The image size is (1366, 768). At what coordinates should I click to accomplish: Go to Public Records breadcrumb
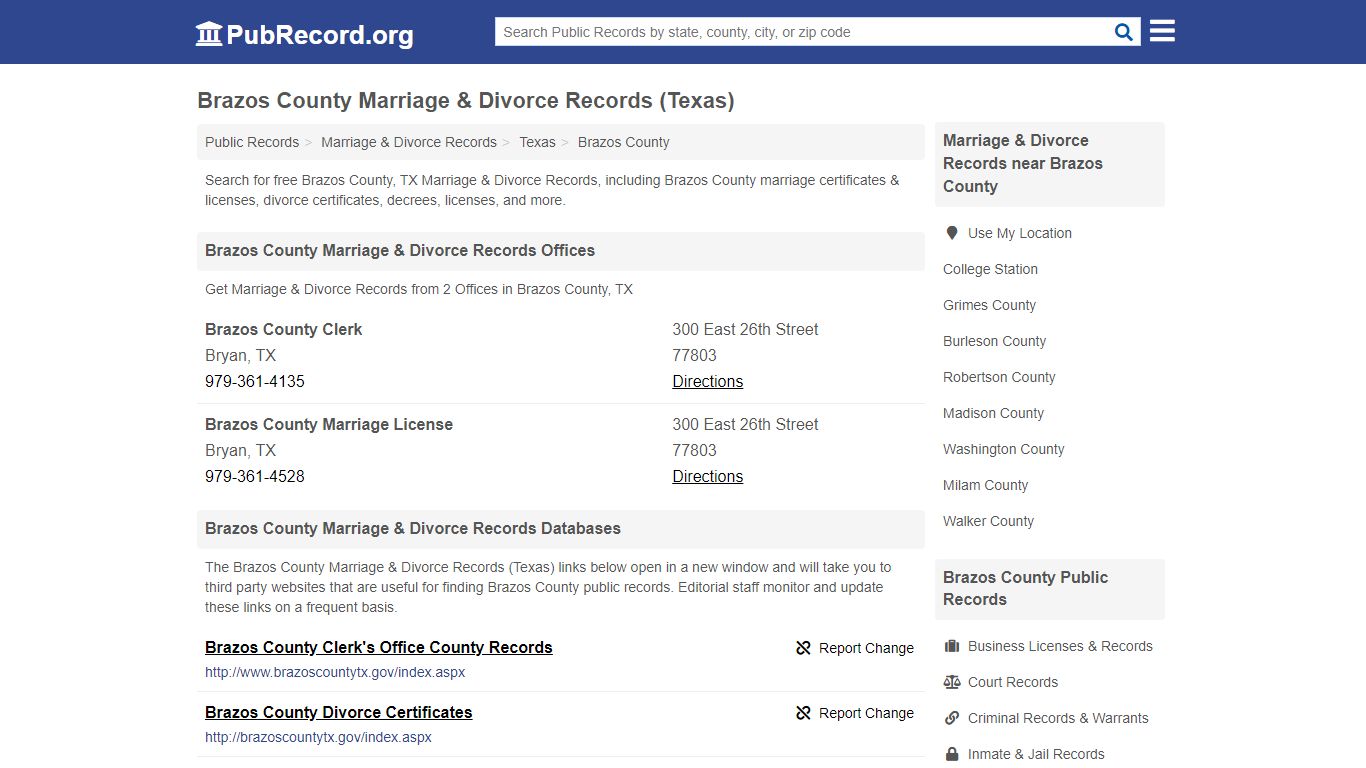(x=252, y=142)
